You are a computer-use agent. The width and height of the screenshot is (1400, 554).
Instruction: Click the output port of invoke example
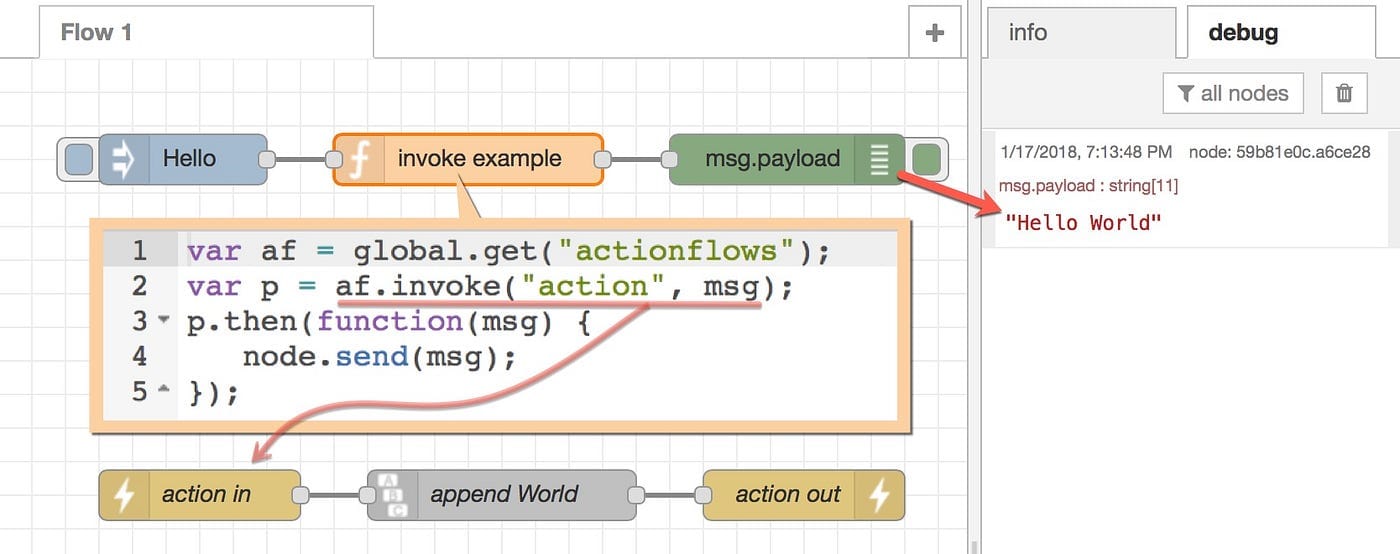point(602,159)
